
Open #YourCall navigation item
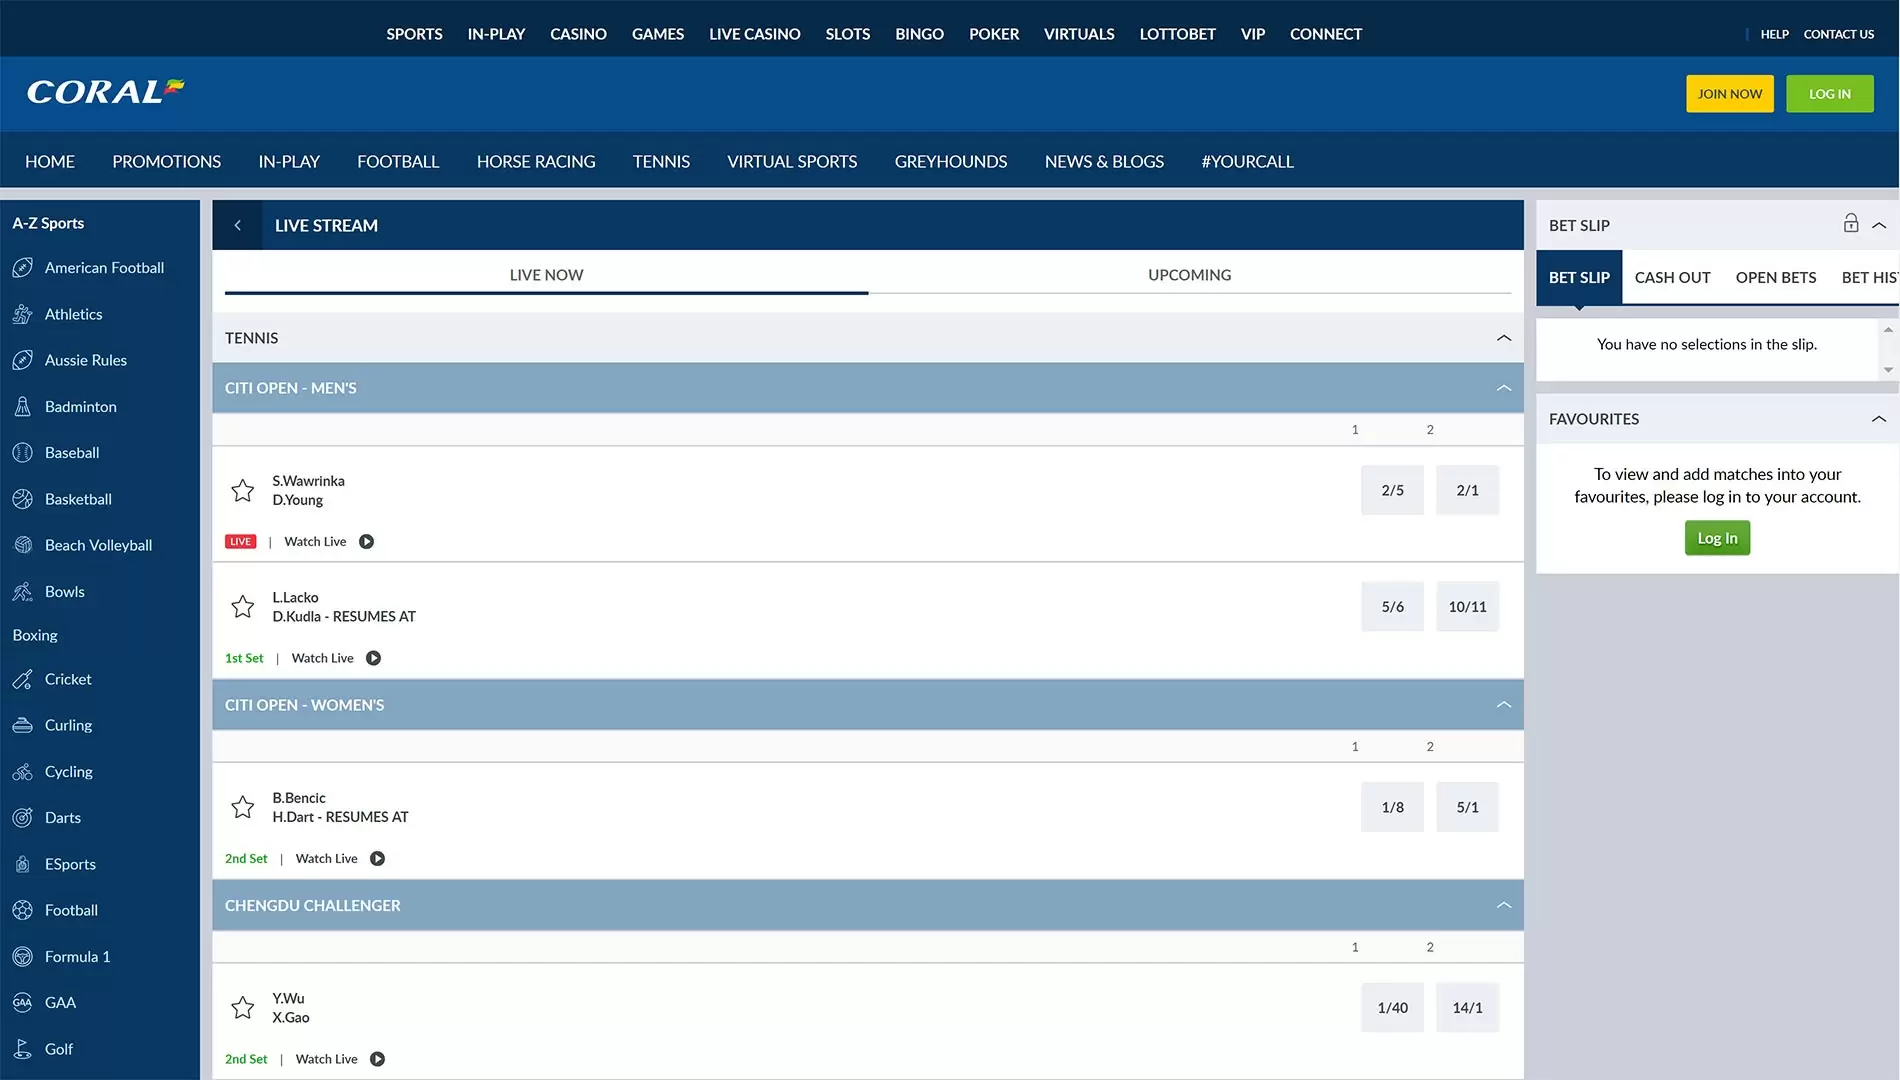coord(1247,162)
